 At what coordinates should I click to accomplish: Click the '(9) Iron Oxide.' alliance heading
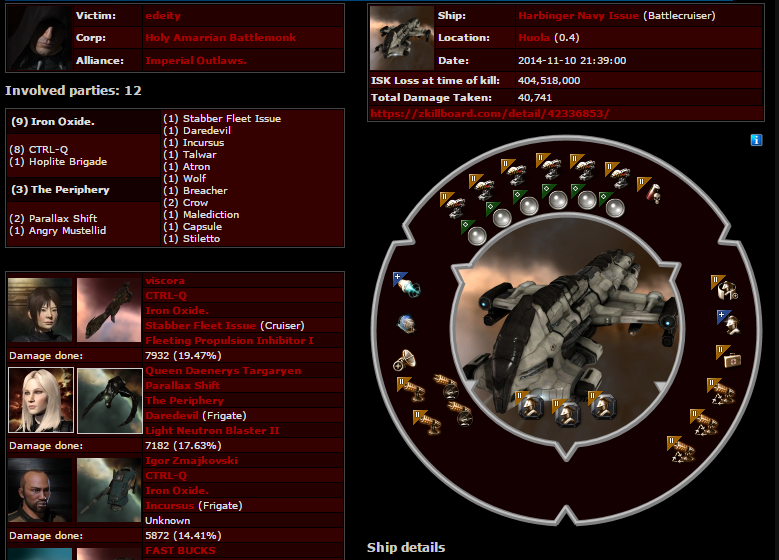53,122
